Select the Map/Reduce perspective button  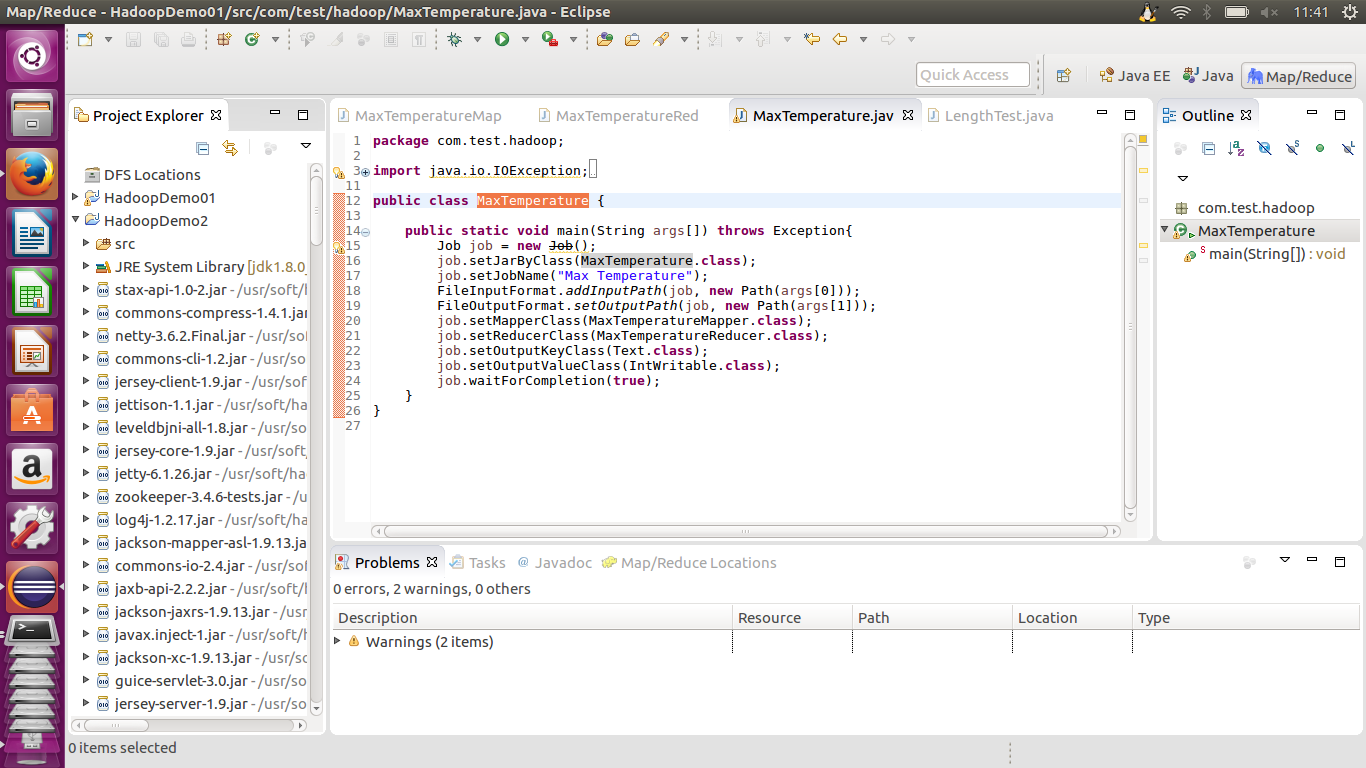pyautogui.click(x=1298, y=76)
